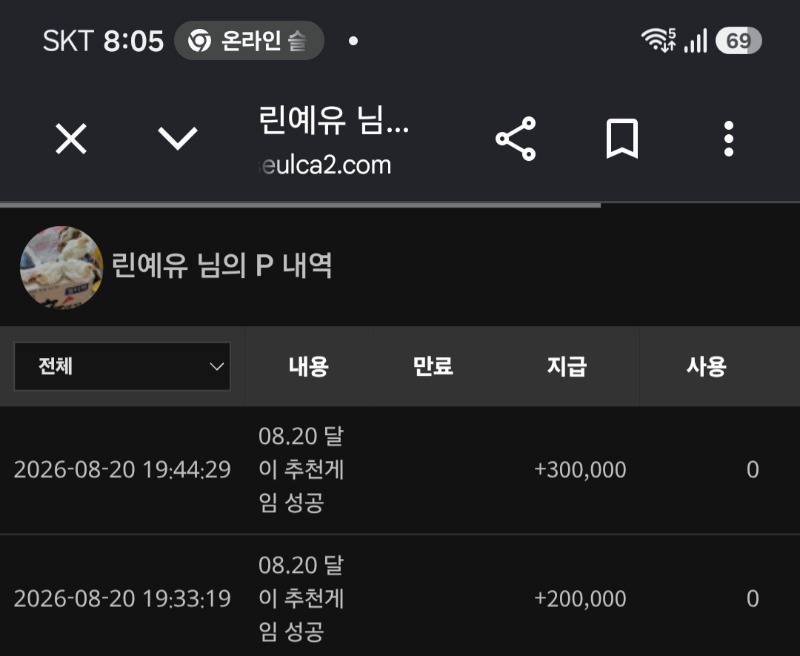Tap the share icon
800x656 pixels.
(x=516, y=138)
